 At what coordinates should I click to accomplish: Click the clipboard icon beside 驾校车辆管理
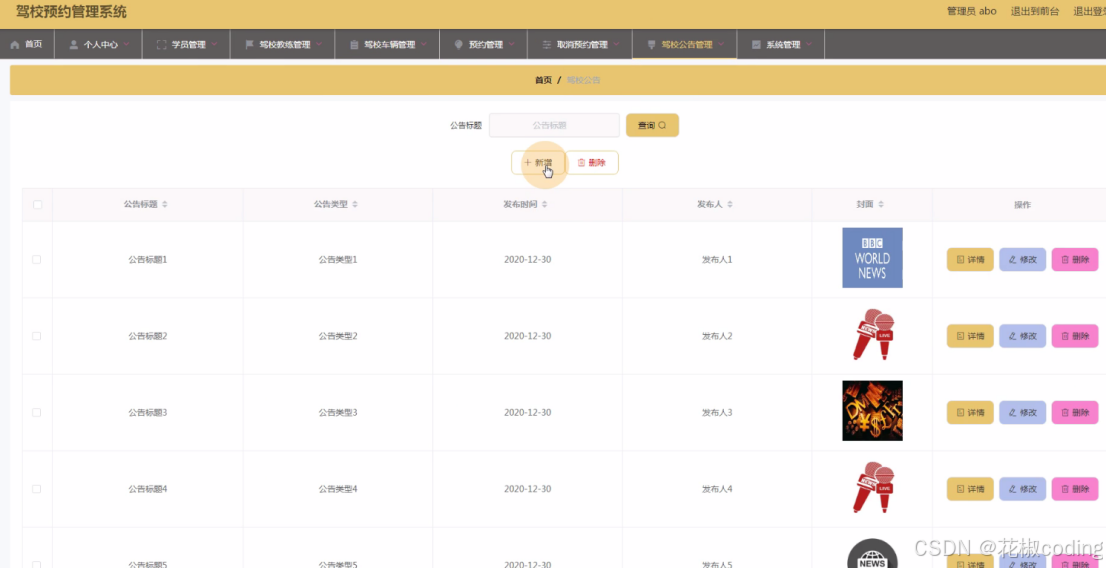(354, 44)
